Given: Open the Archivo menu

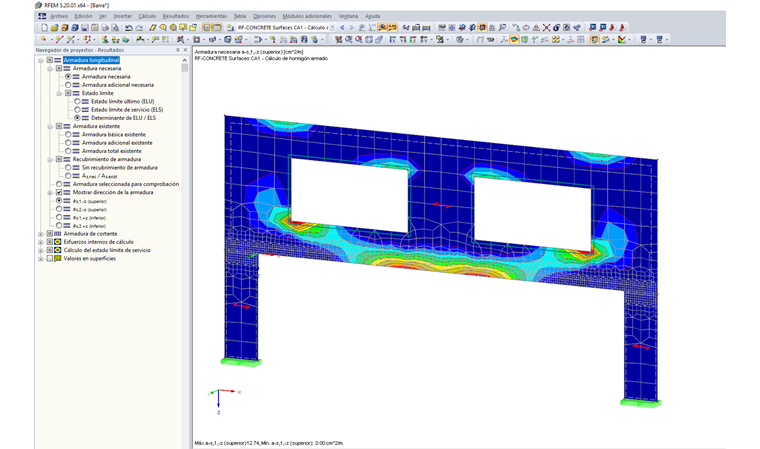Looking at the screenshot, I should pos(59,16).
